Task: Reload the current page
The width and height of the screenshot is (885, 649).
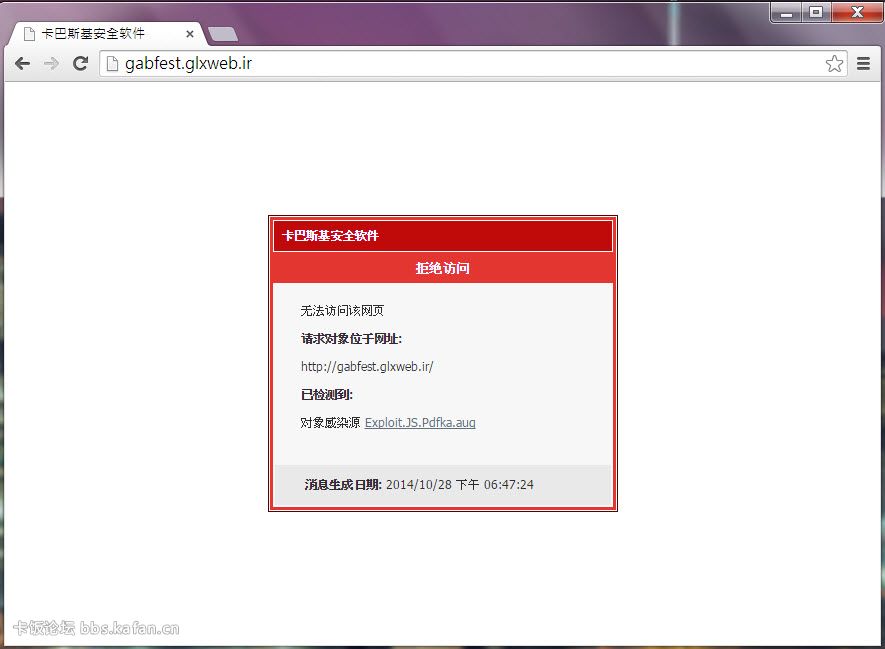Action: click(x=81, y=63)
